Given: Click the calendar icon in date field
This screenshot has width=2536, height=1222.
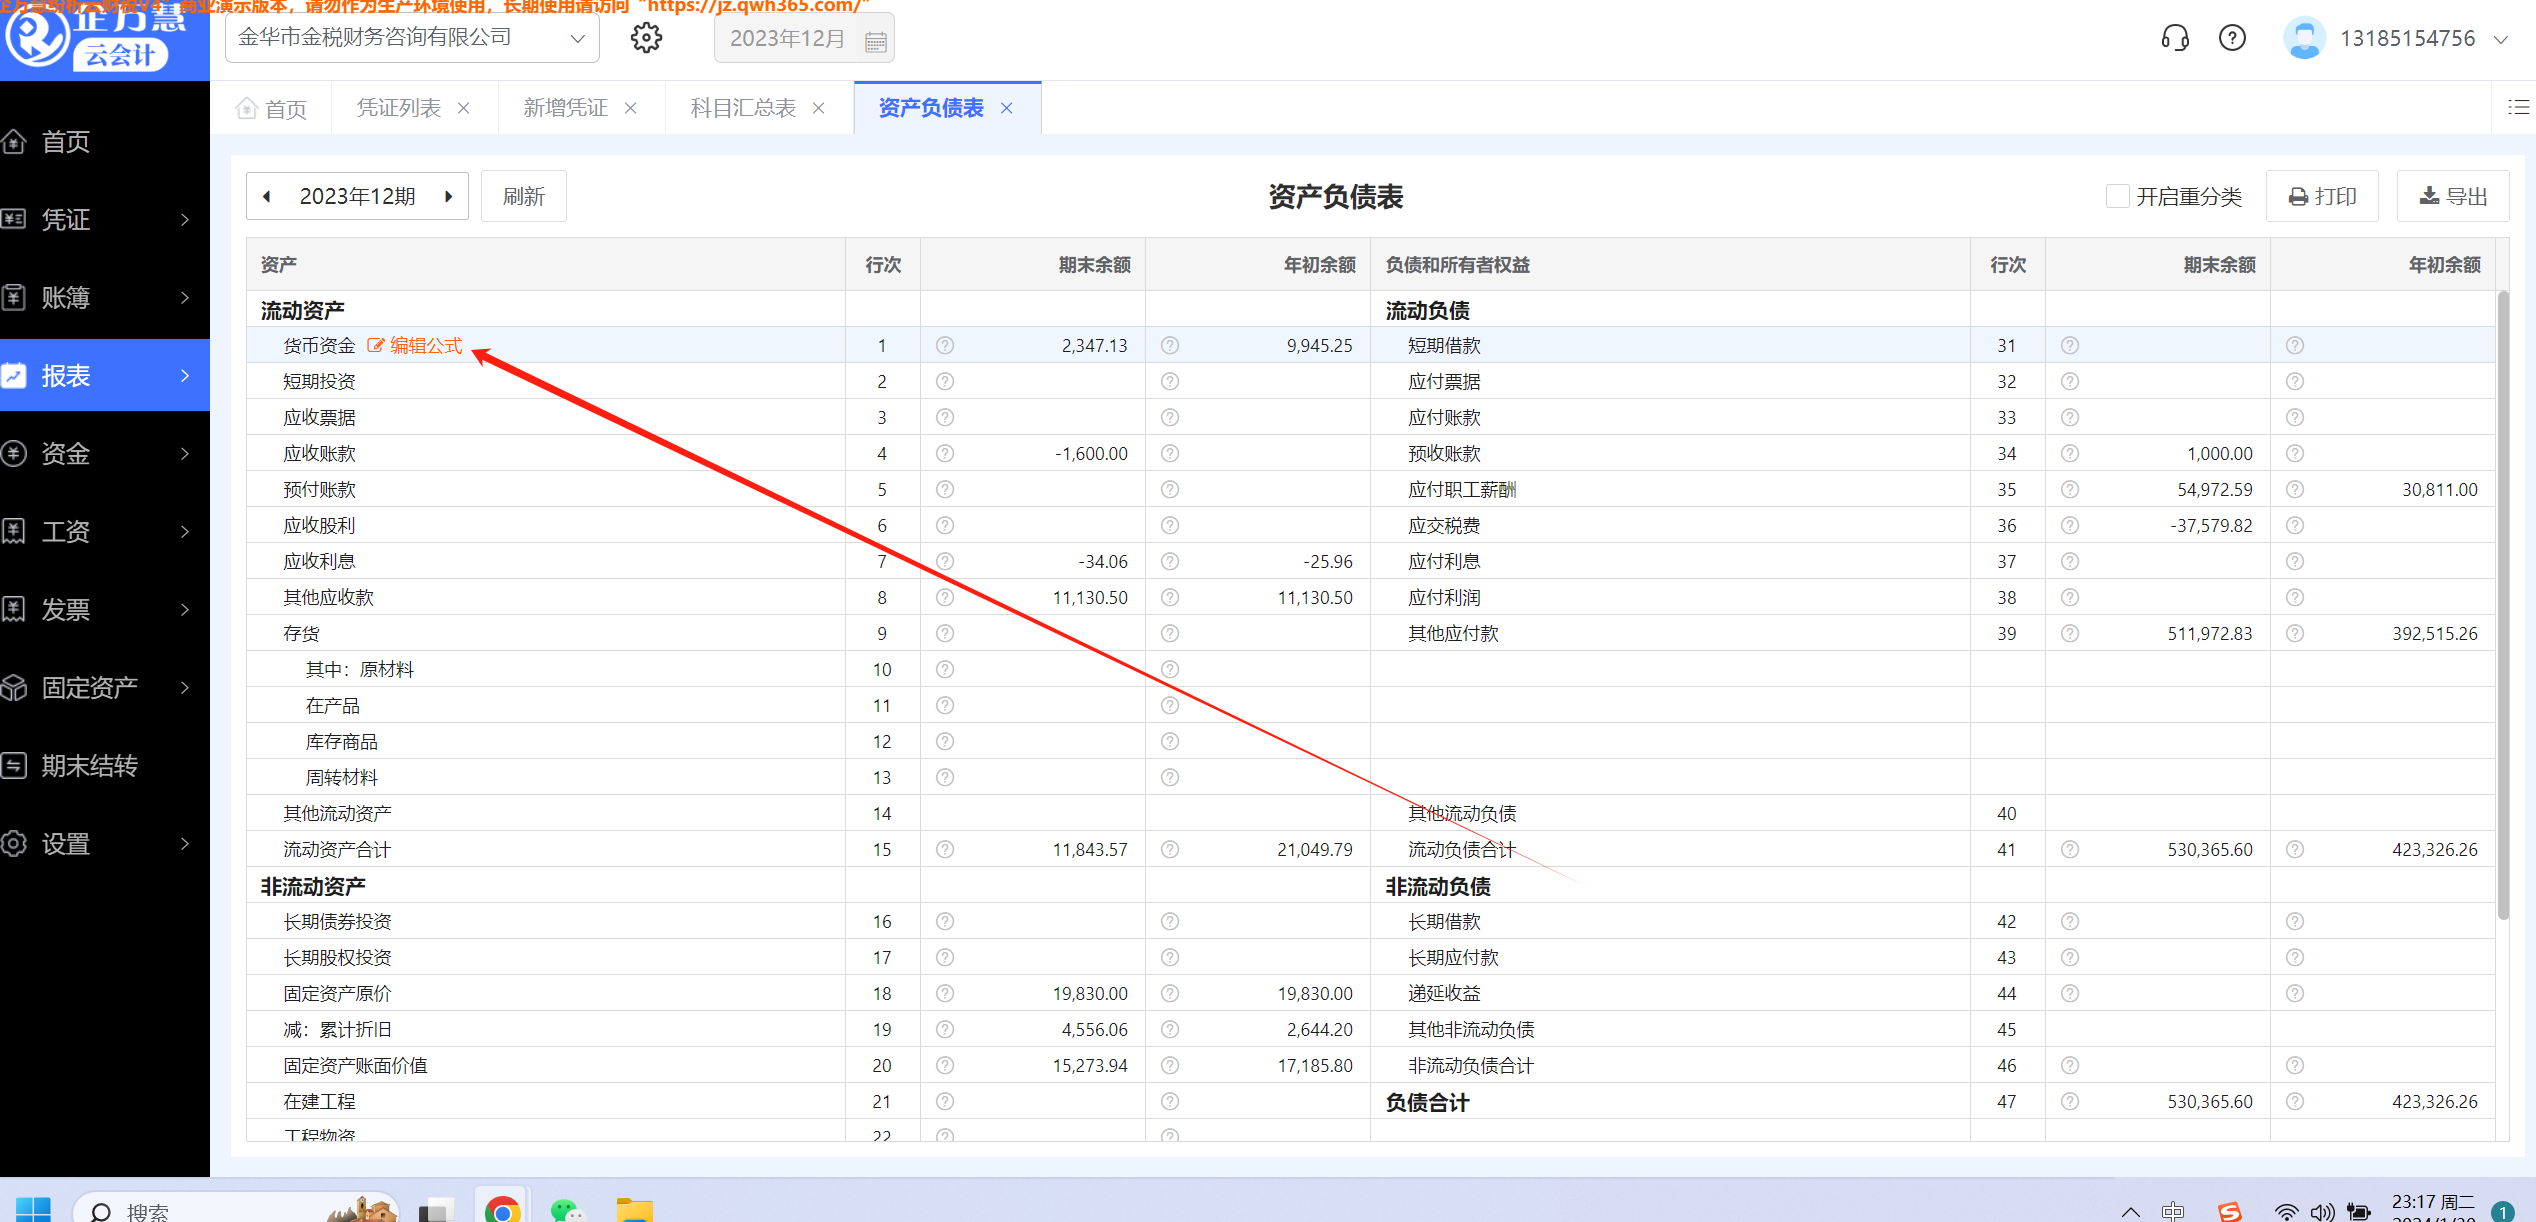Looking at the screenshot, I should point(876,41).
